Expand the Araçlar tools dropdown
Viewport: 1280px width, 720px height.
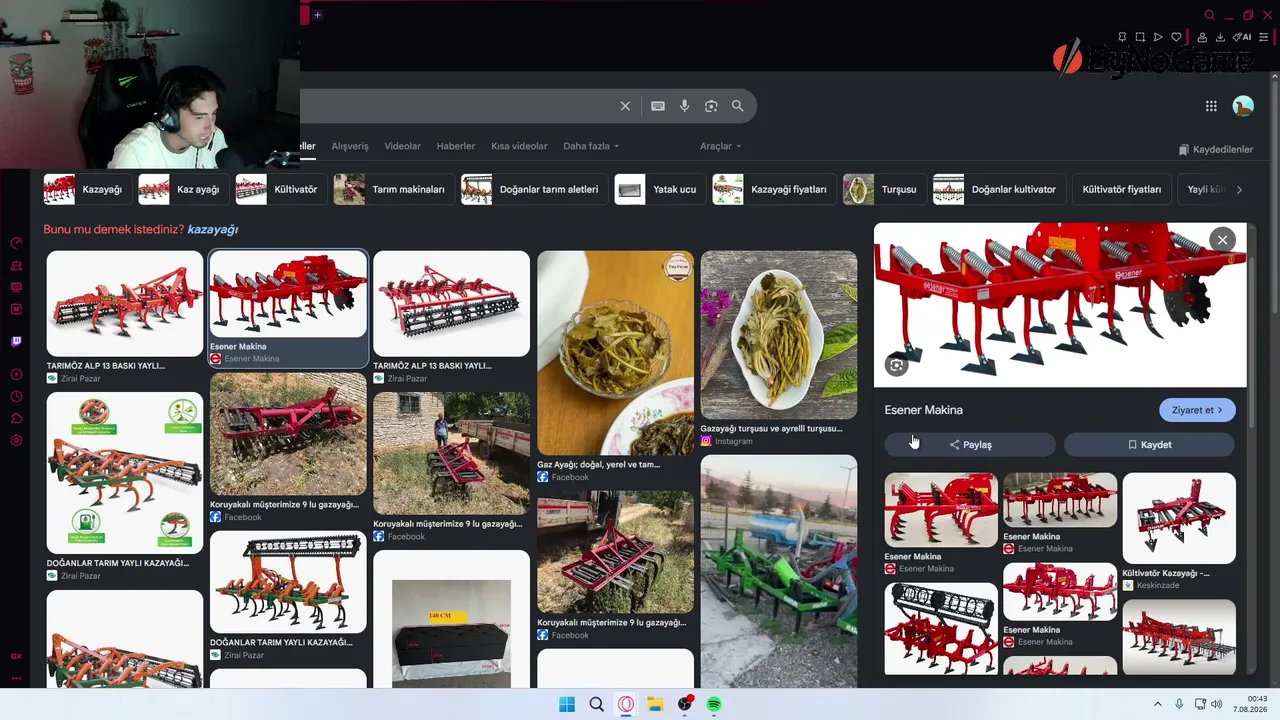tap(721, 146)
